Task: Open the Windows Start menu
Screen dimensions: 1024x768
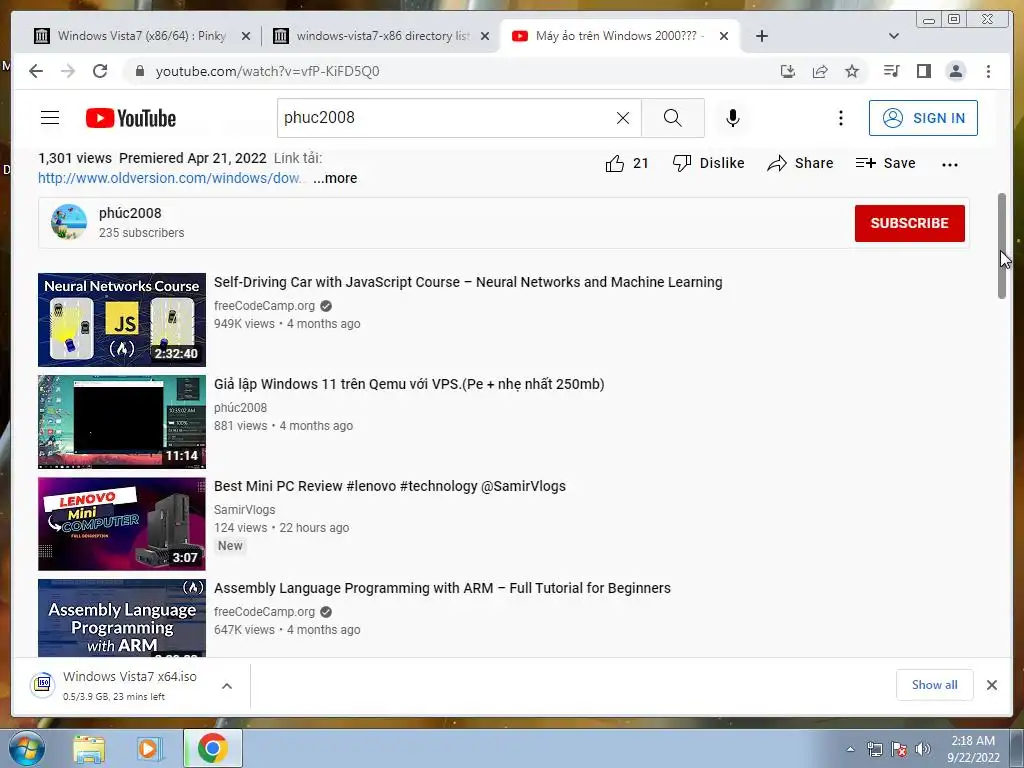Action: (27, 748)
